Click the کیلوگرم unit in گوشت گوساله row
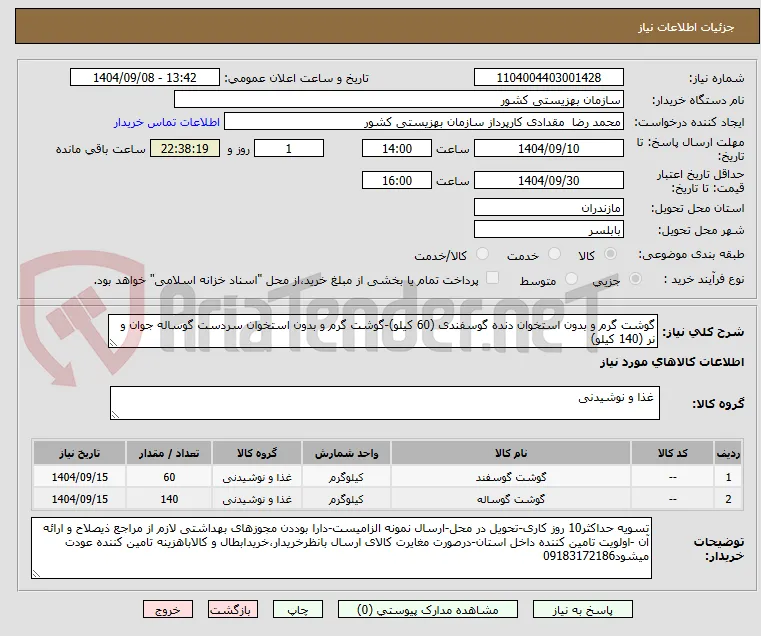761x636 pixels. pyautogui.click(x=346, y=499)
